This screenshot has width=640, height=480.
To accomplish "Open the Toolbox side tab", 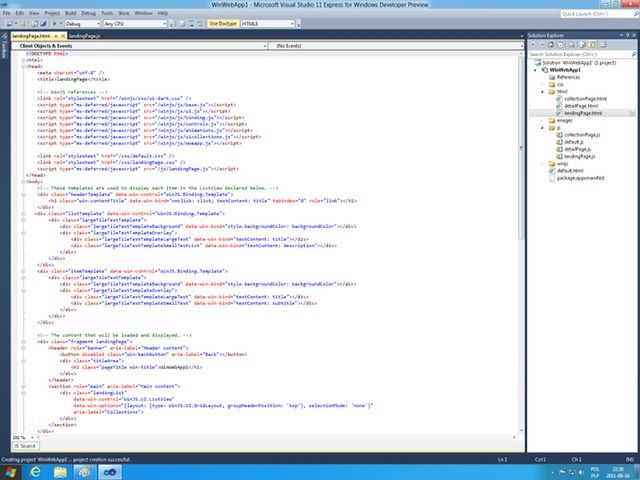I will click(4, 46).
